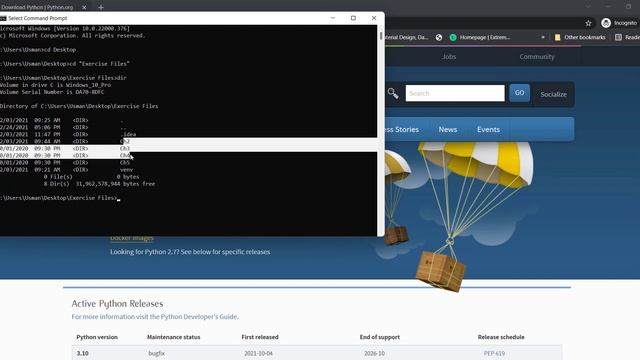Click the bugfix maintenance status cell
The image size is (640, 360).
coord(156,353)
